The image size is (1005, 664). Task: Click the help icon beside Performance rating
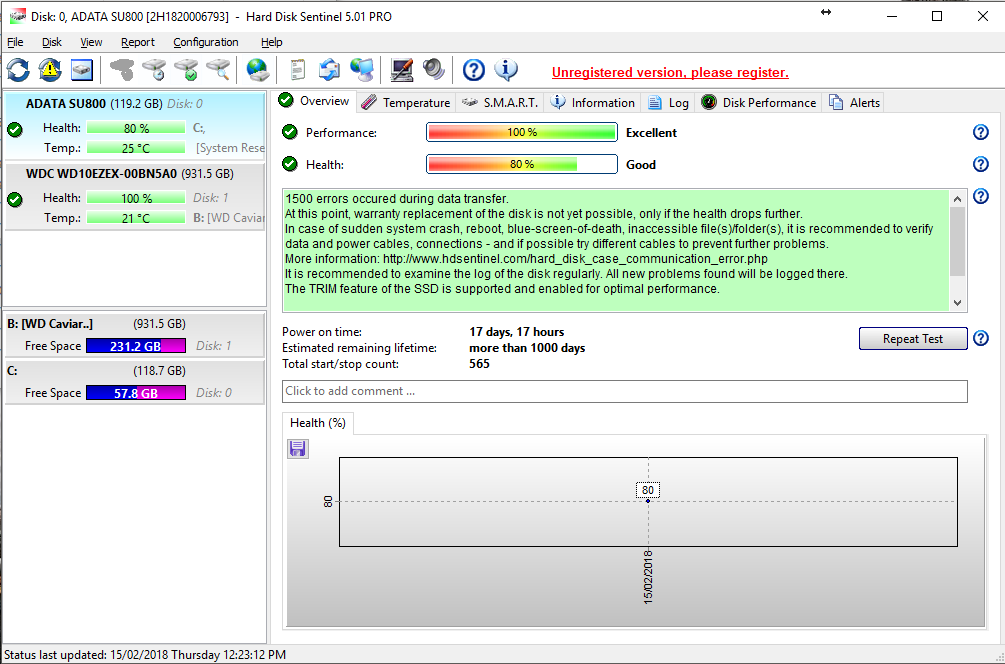981,132
